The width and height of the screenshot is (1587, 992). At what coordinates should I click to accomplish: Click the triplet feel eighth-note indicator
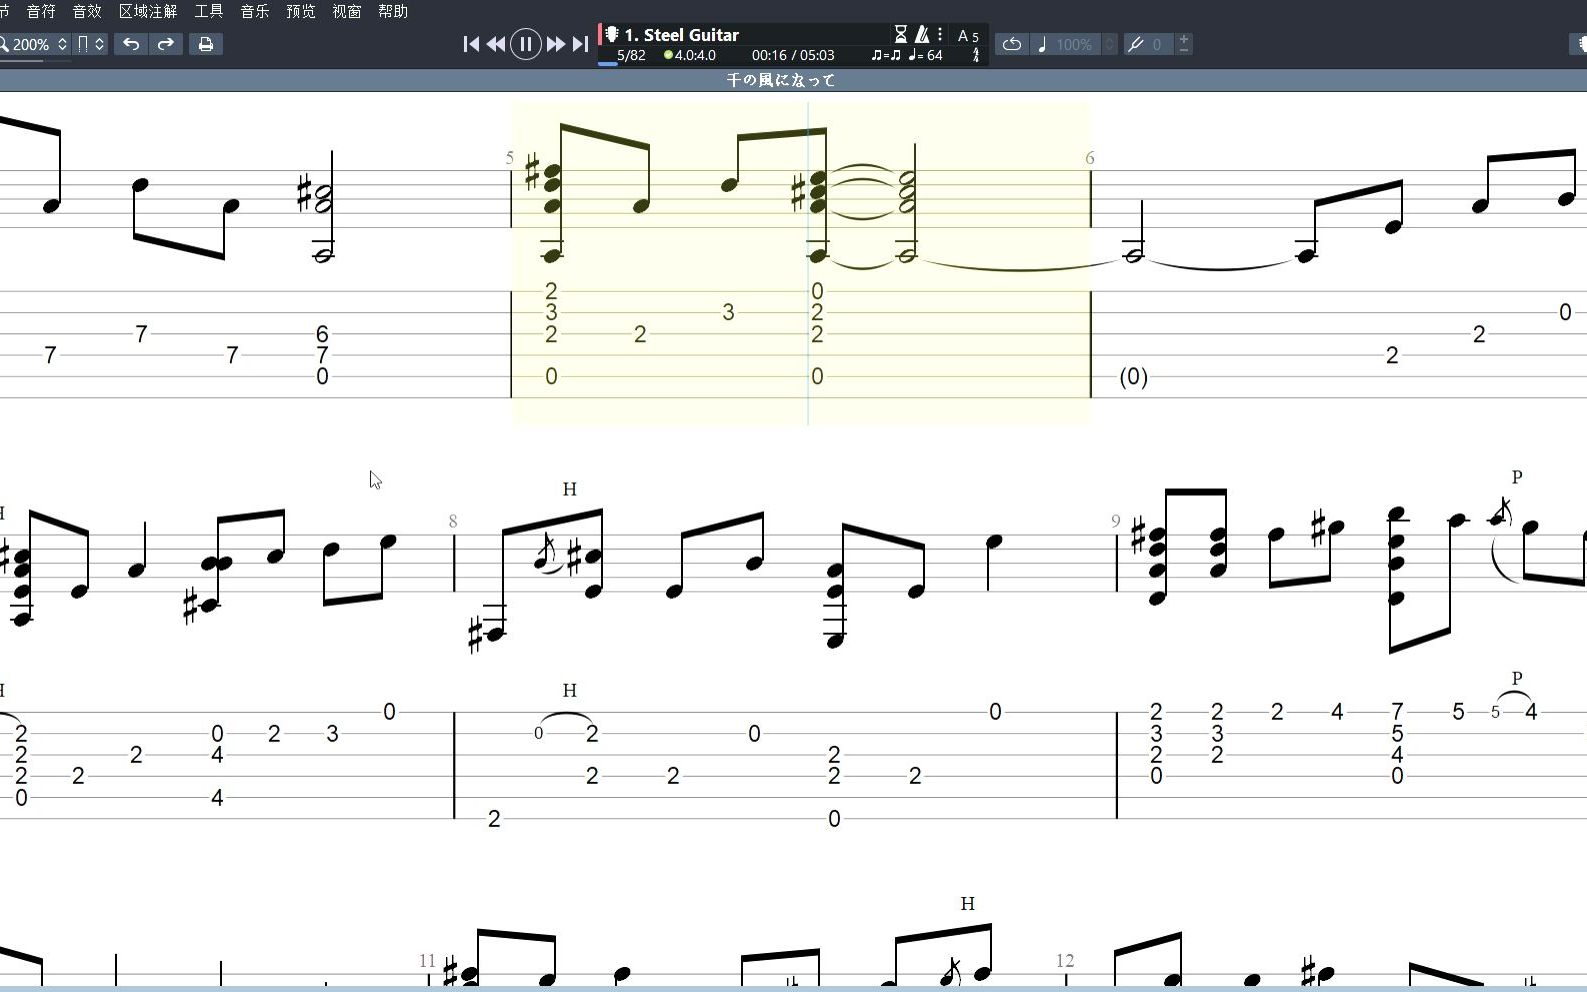pos(886,56)
